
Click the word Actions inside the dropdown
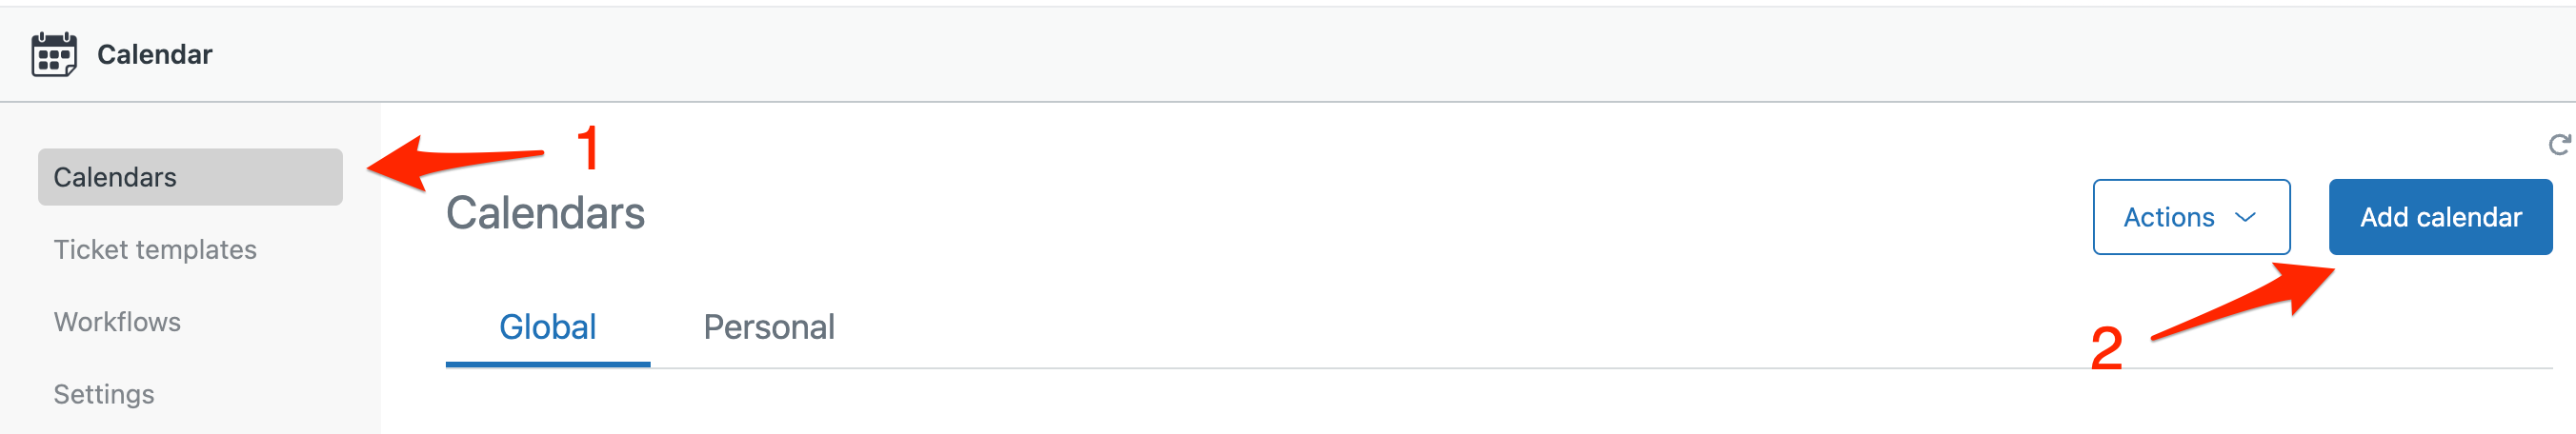(x=2168, y=217)
